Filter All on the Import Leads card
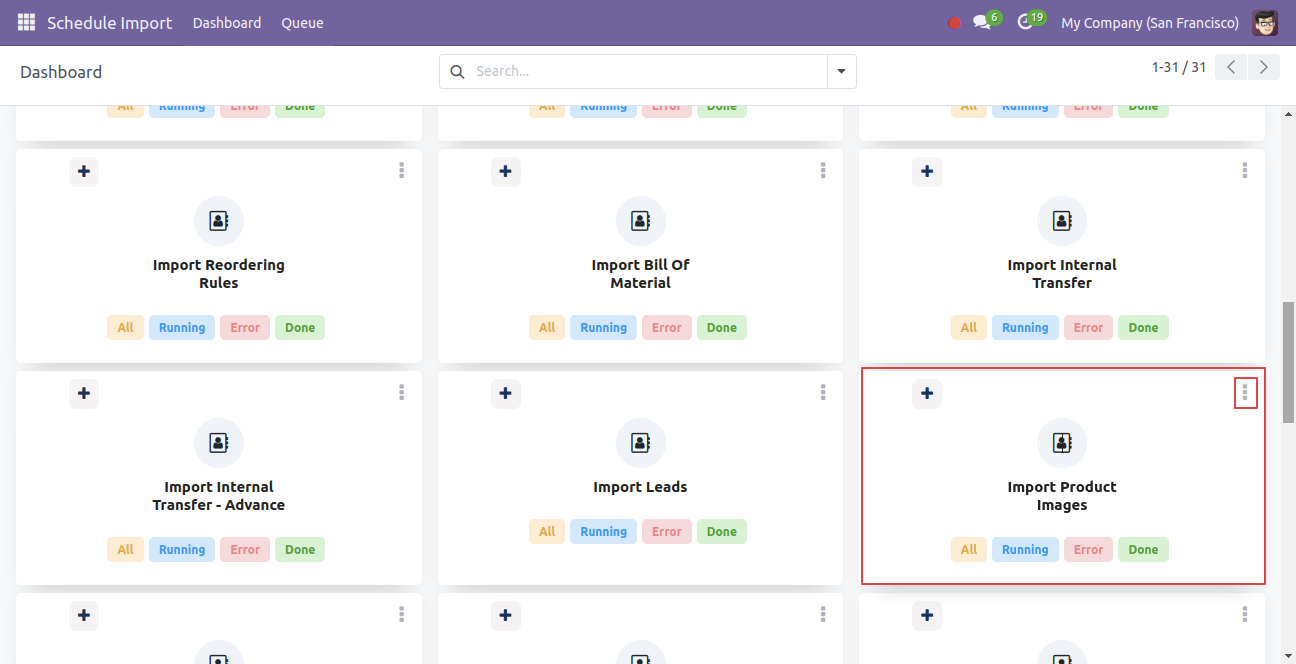The image size is (1296, 664). (547, 532)
